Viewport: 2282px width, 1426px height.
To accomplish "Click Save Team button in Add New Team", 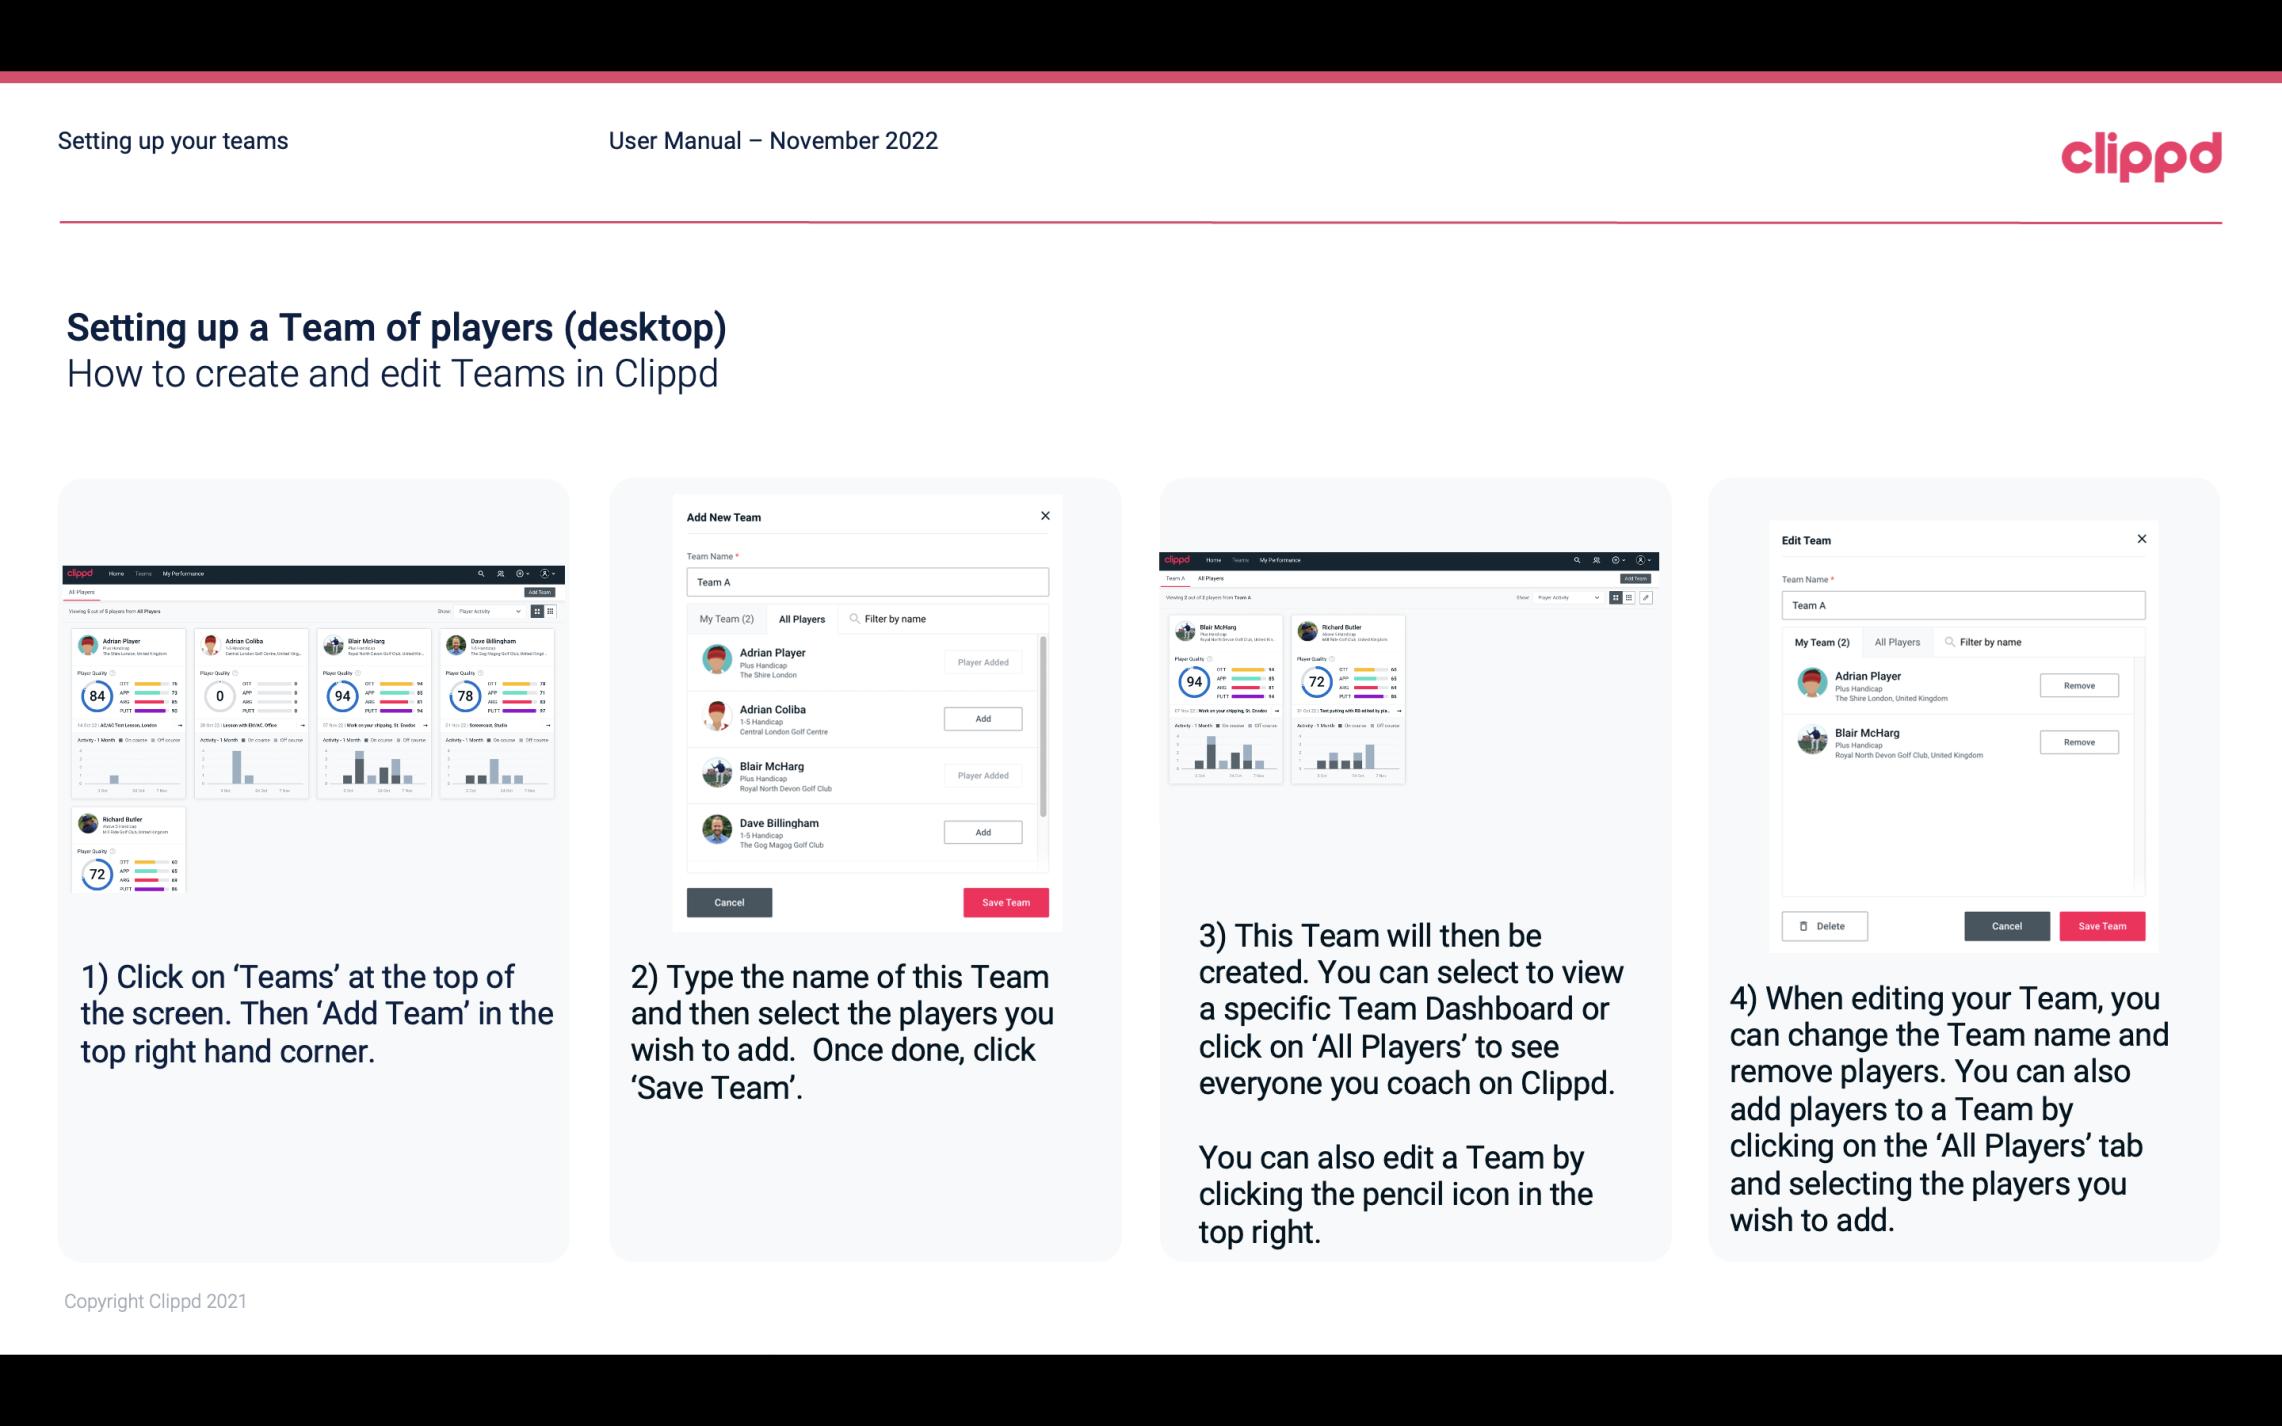I will 1004,899.
